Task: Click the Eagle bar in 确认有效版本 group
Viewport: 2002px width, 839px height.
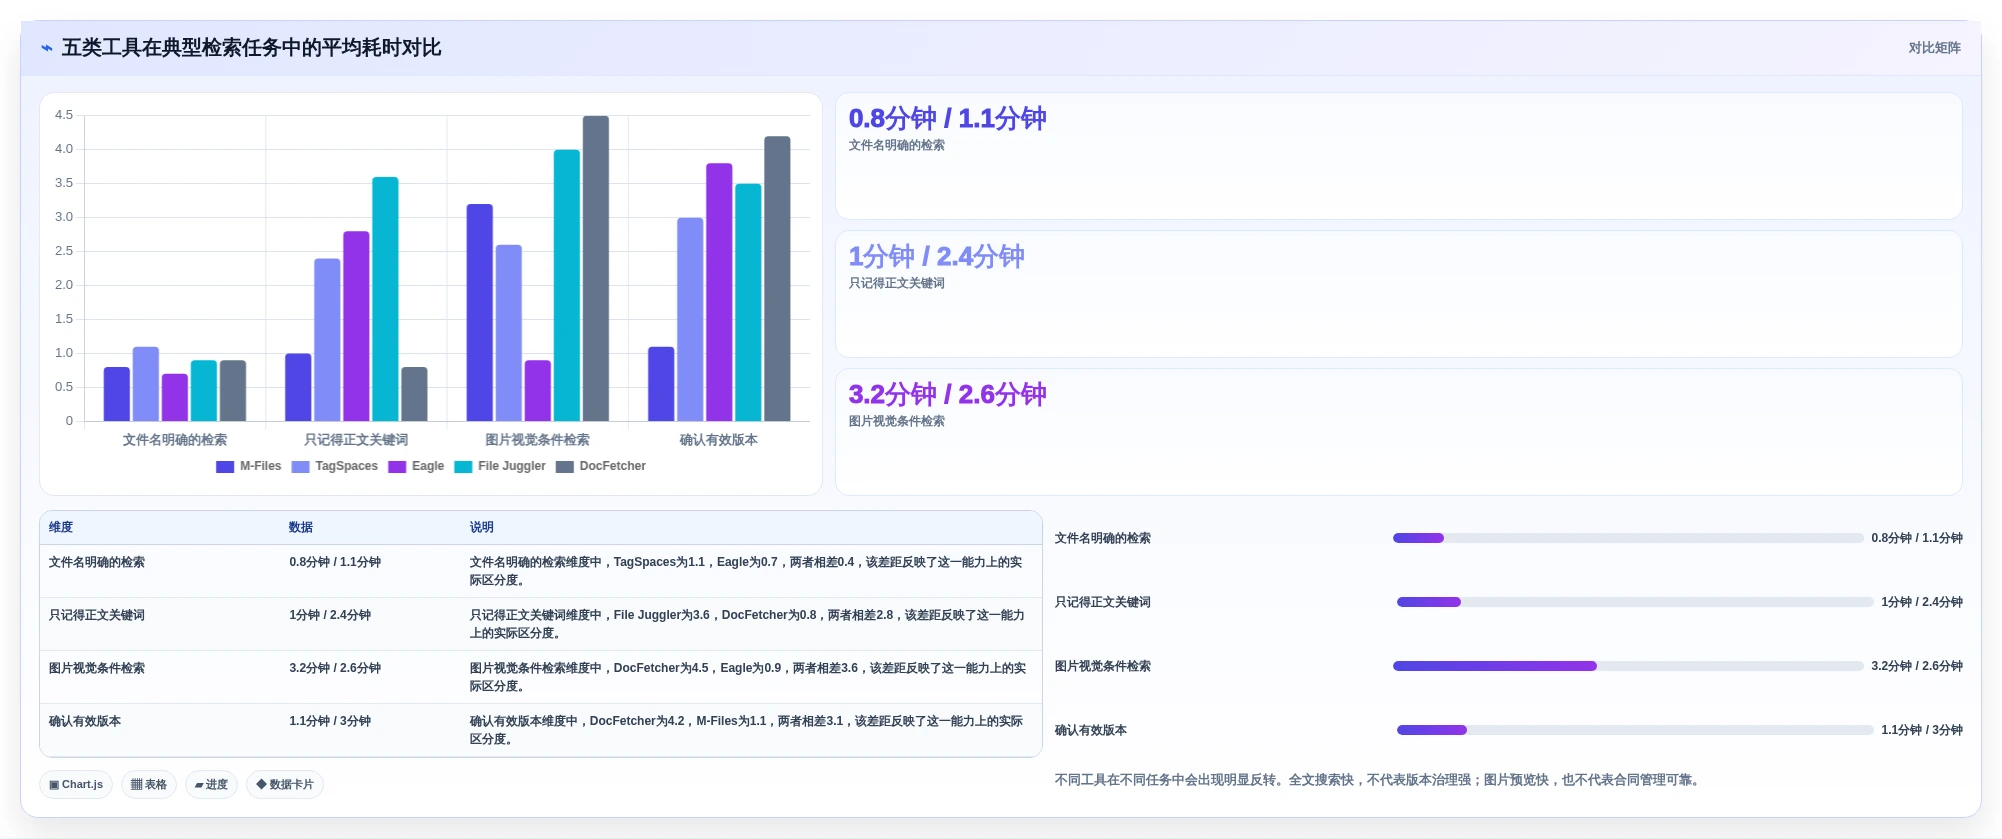Action: (x=719, y=292)
